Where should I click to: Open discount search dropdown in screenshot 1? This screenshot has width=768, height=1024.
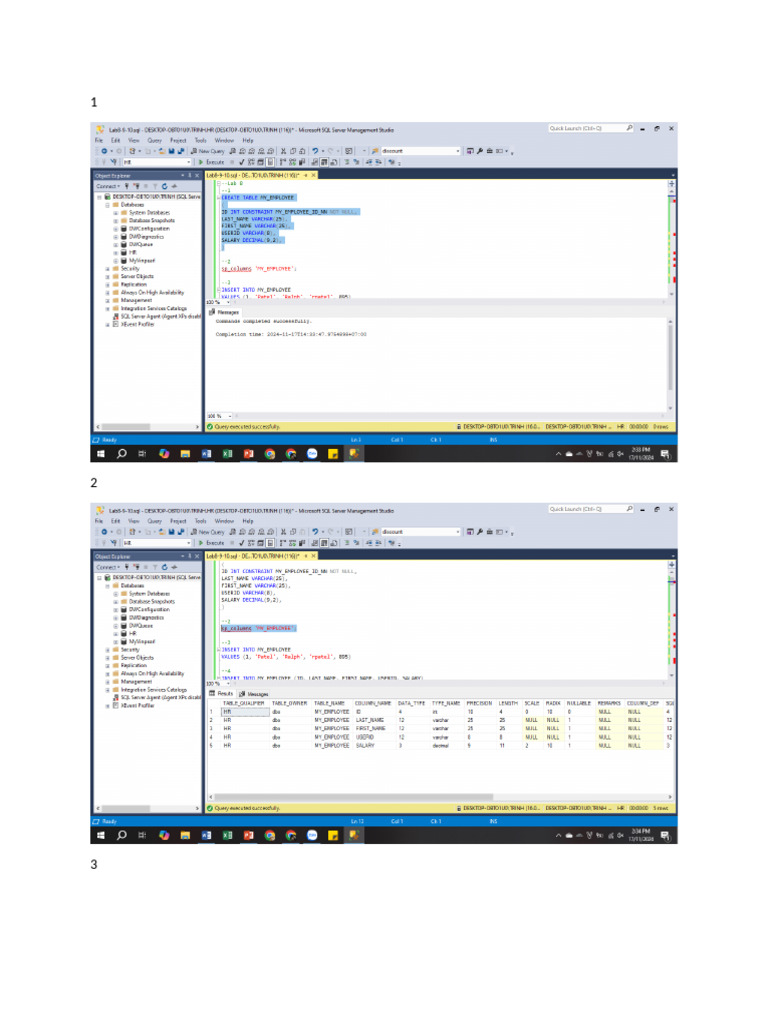point(420,151)
